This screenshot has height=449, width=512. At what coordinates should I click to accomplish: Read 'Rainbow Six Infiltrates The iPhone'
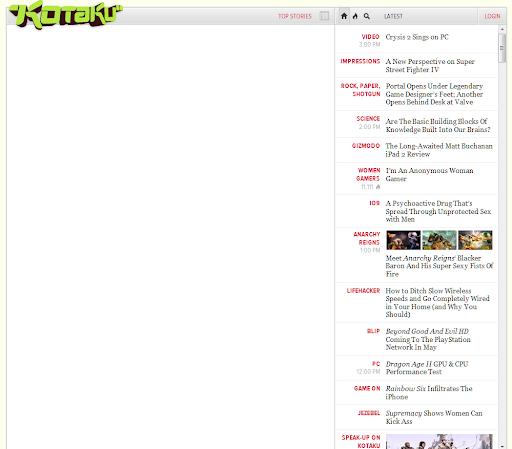coord(429,393)
